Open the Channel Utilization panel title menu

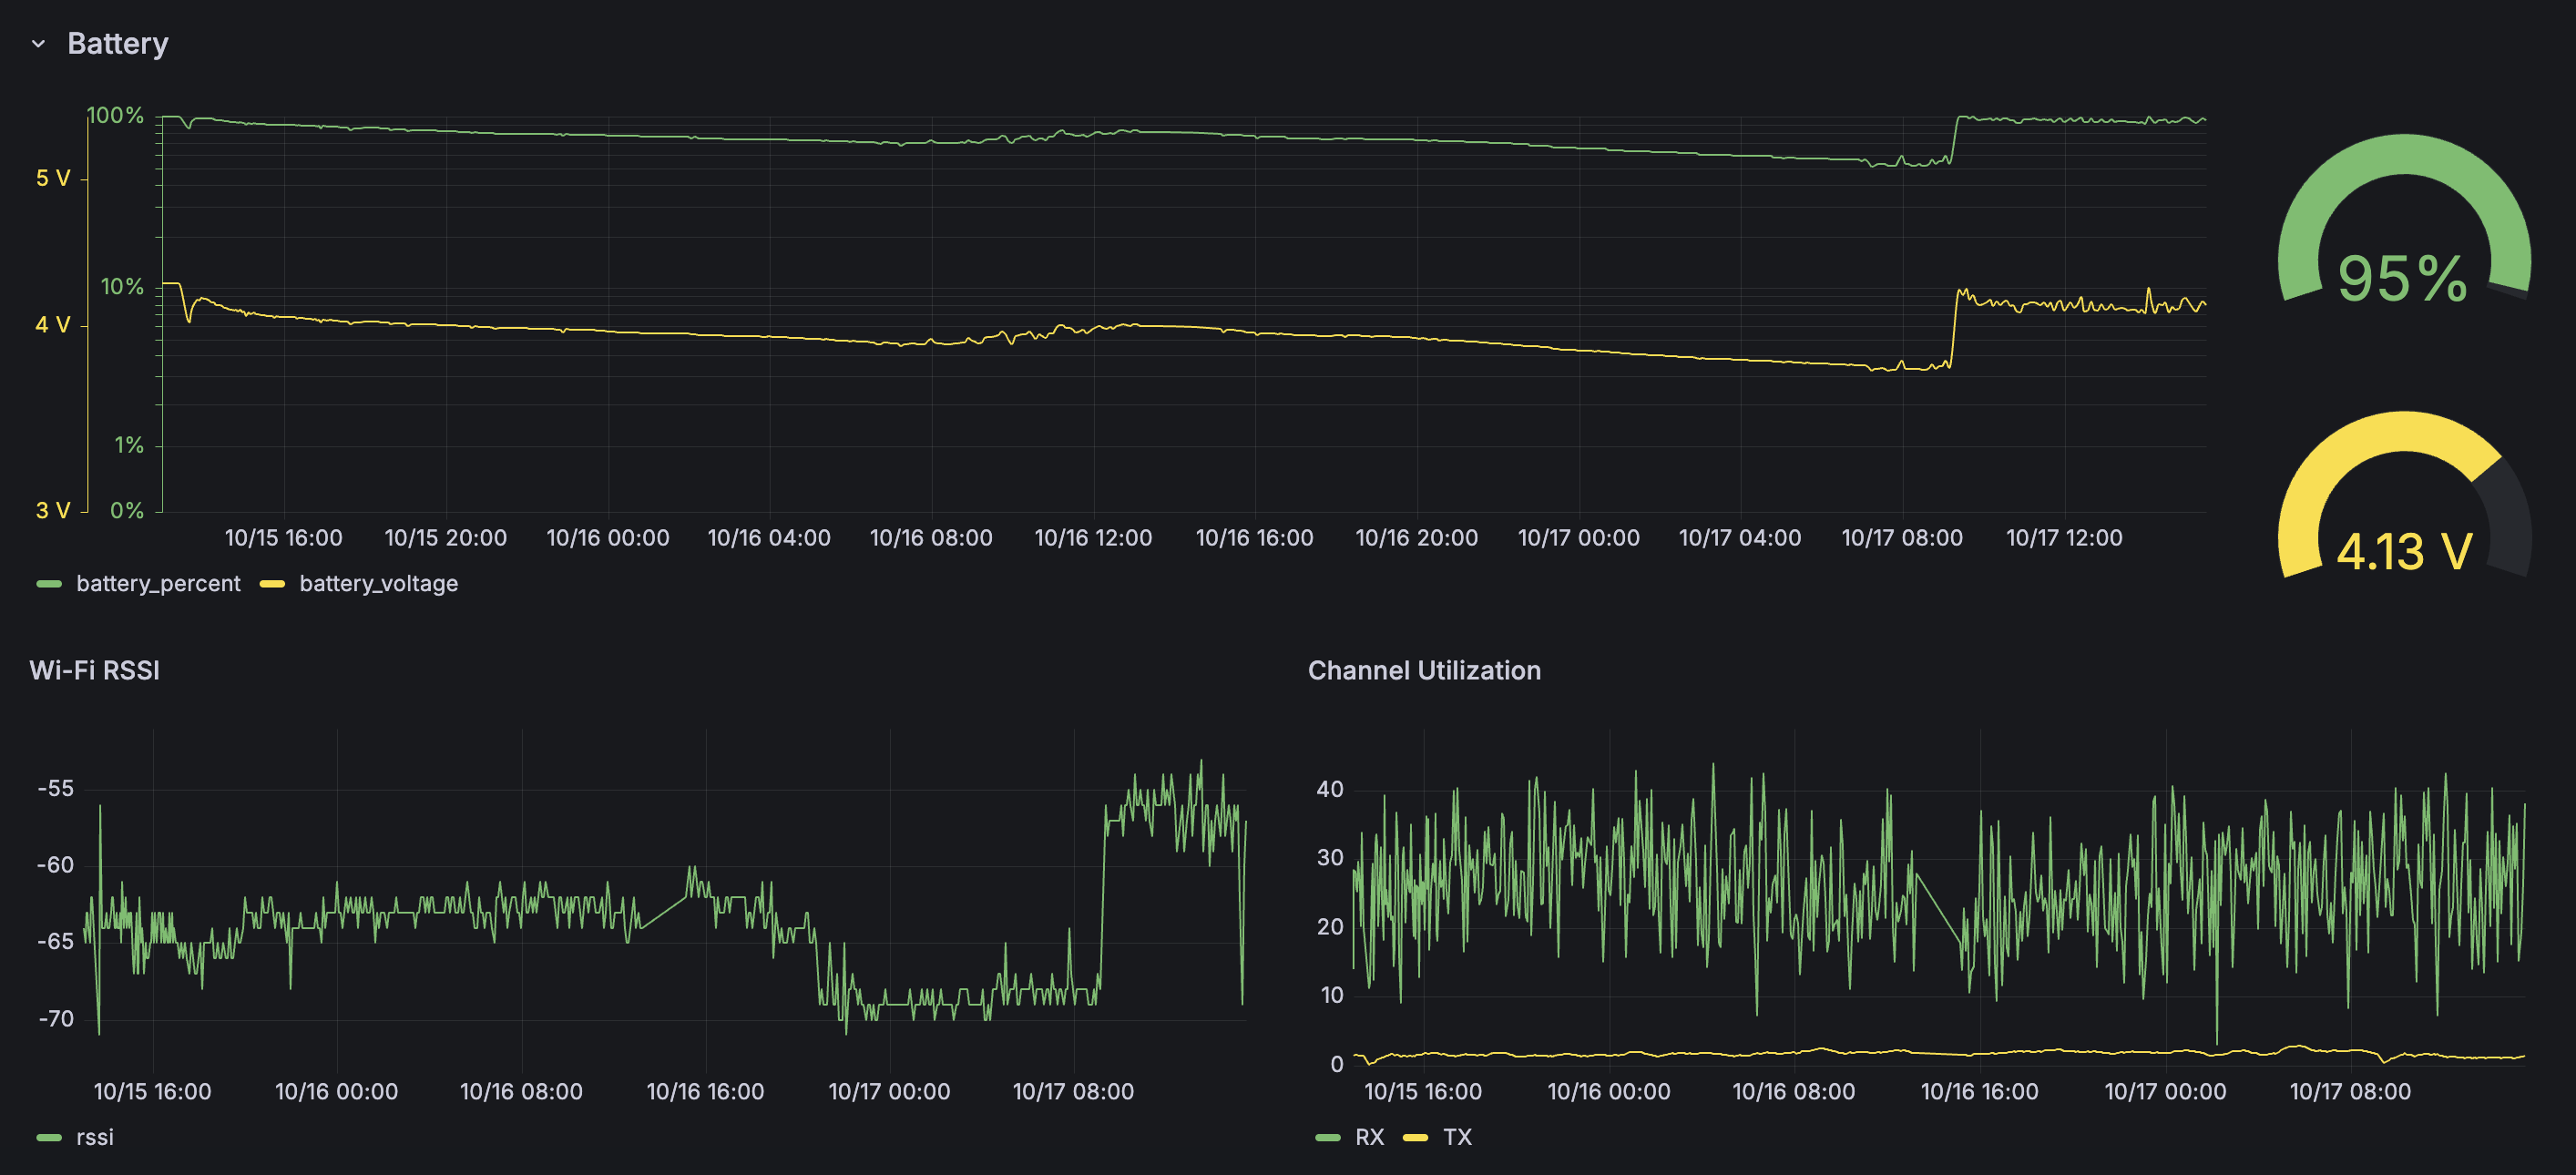tap(1423, 670)
